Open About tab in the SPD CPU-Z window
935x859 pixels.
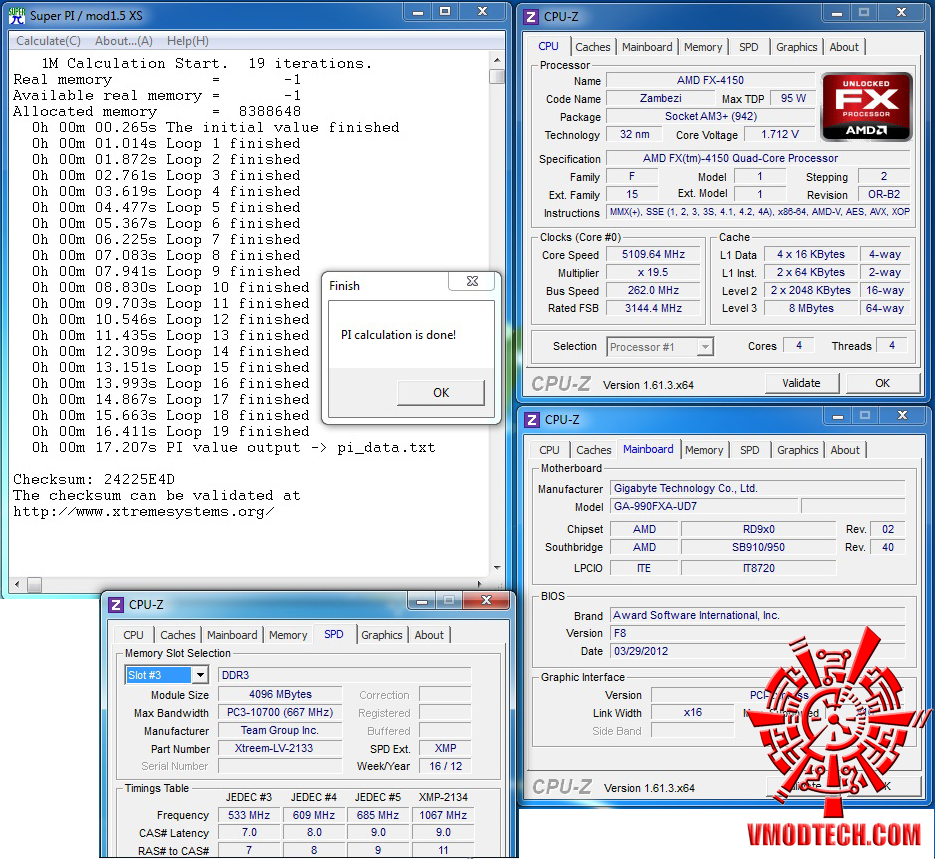tap(429, 635)
